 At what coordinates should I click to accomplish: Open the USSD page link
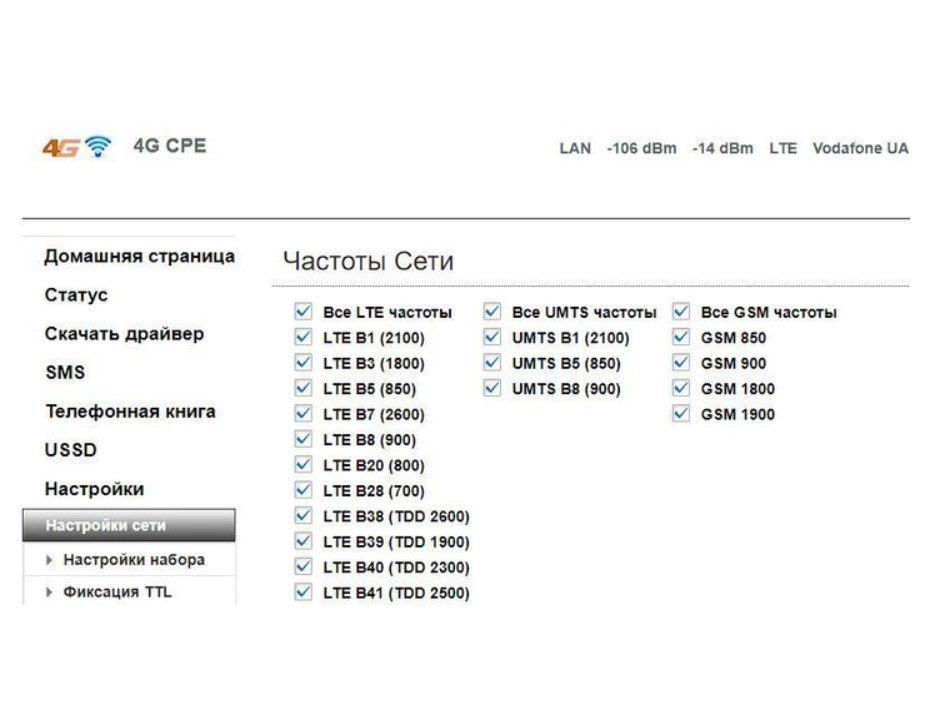click(x=71, y=450)
